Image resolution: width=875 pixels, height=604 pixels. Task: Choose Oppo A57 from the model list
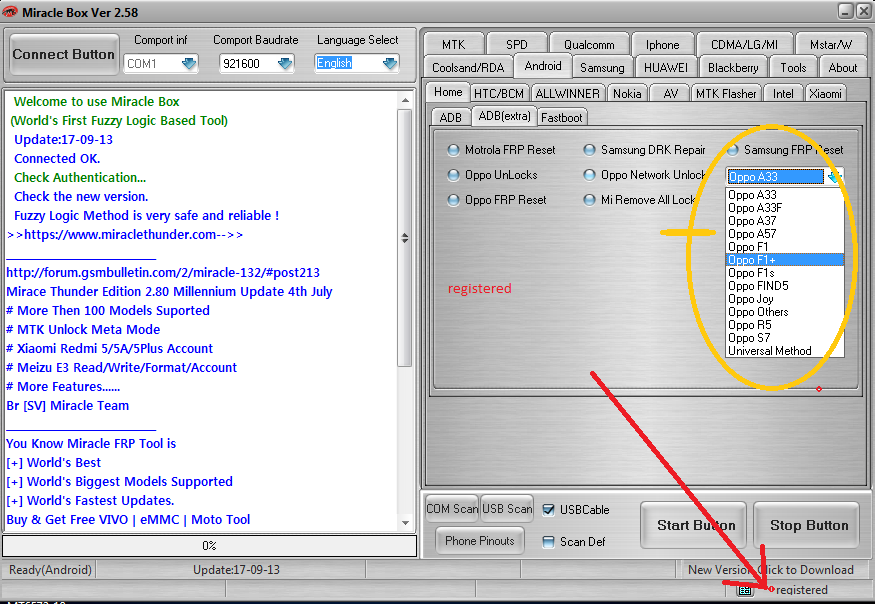(785, 234)
